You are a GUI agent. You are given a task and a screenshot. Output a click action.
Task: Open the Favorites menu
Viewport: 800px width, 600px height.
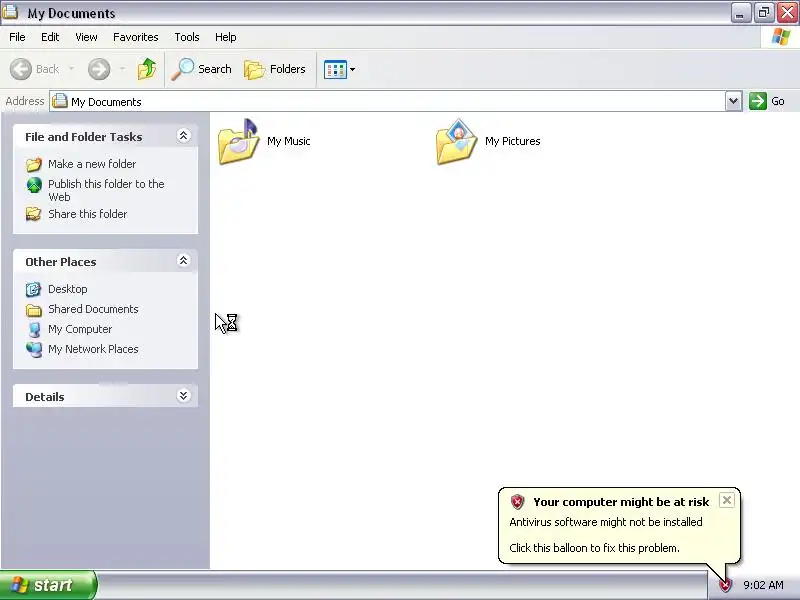(x=136, y=37)
